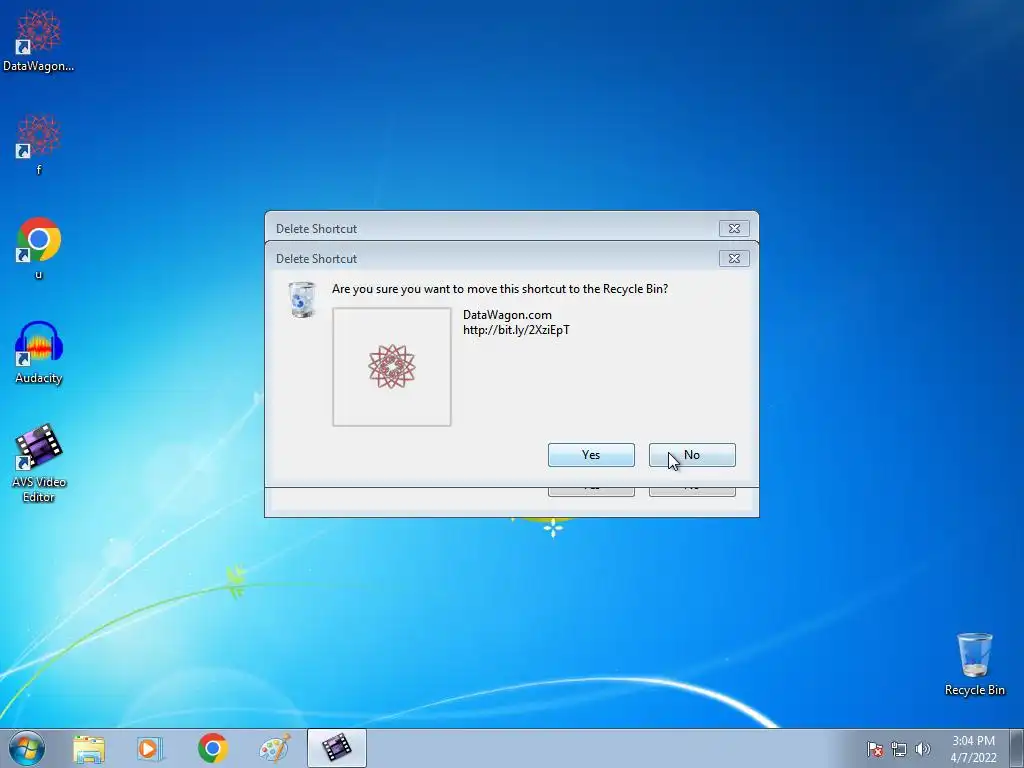Click Show desktop strip at taskbar end
The image size is (1024, 768).
click(x=1017, y=748)
